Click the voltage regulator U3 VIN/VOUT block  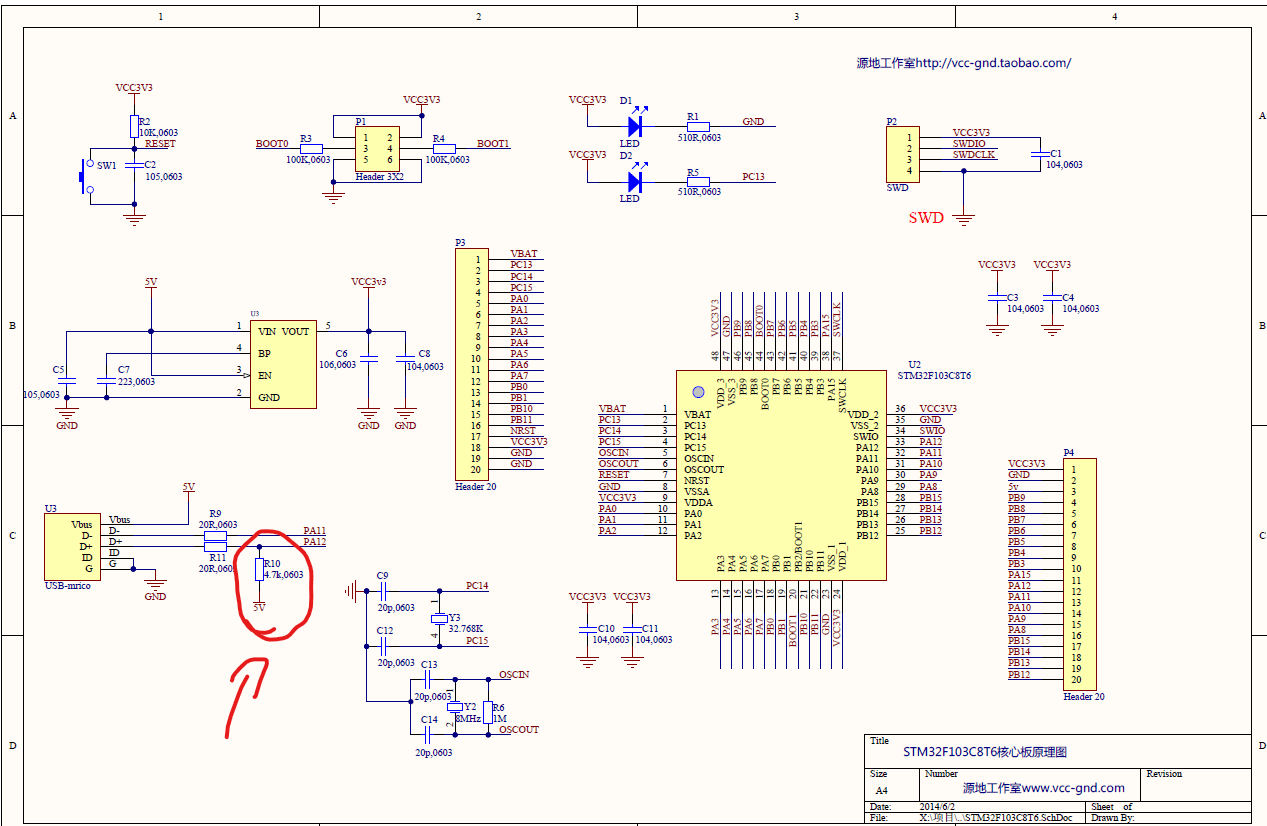coord(283,365)
